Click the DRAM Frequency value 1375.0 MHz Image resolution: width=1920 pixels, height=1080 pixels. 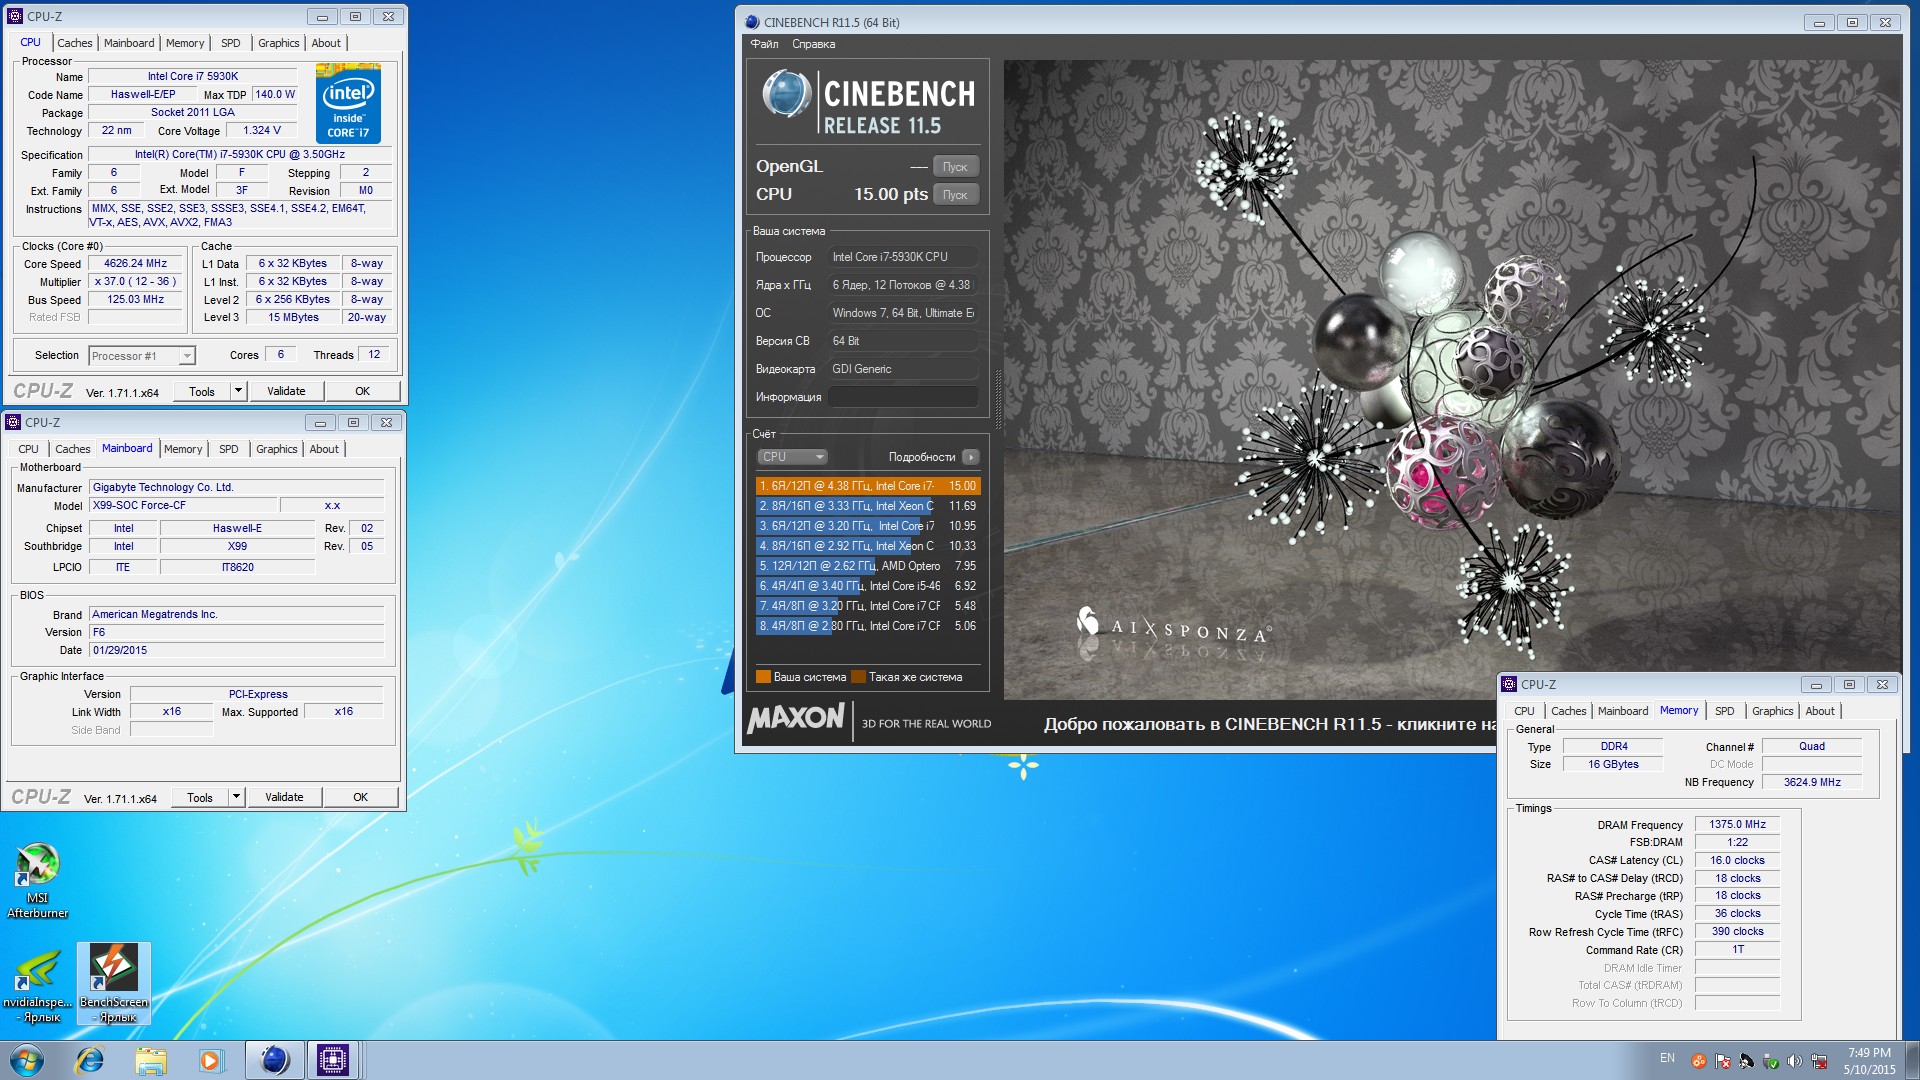[1737, 825]
